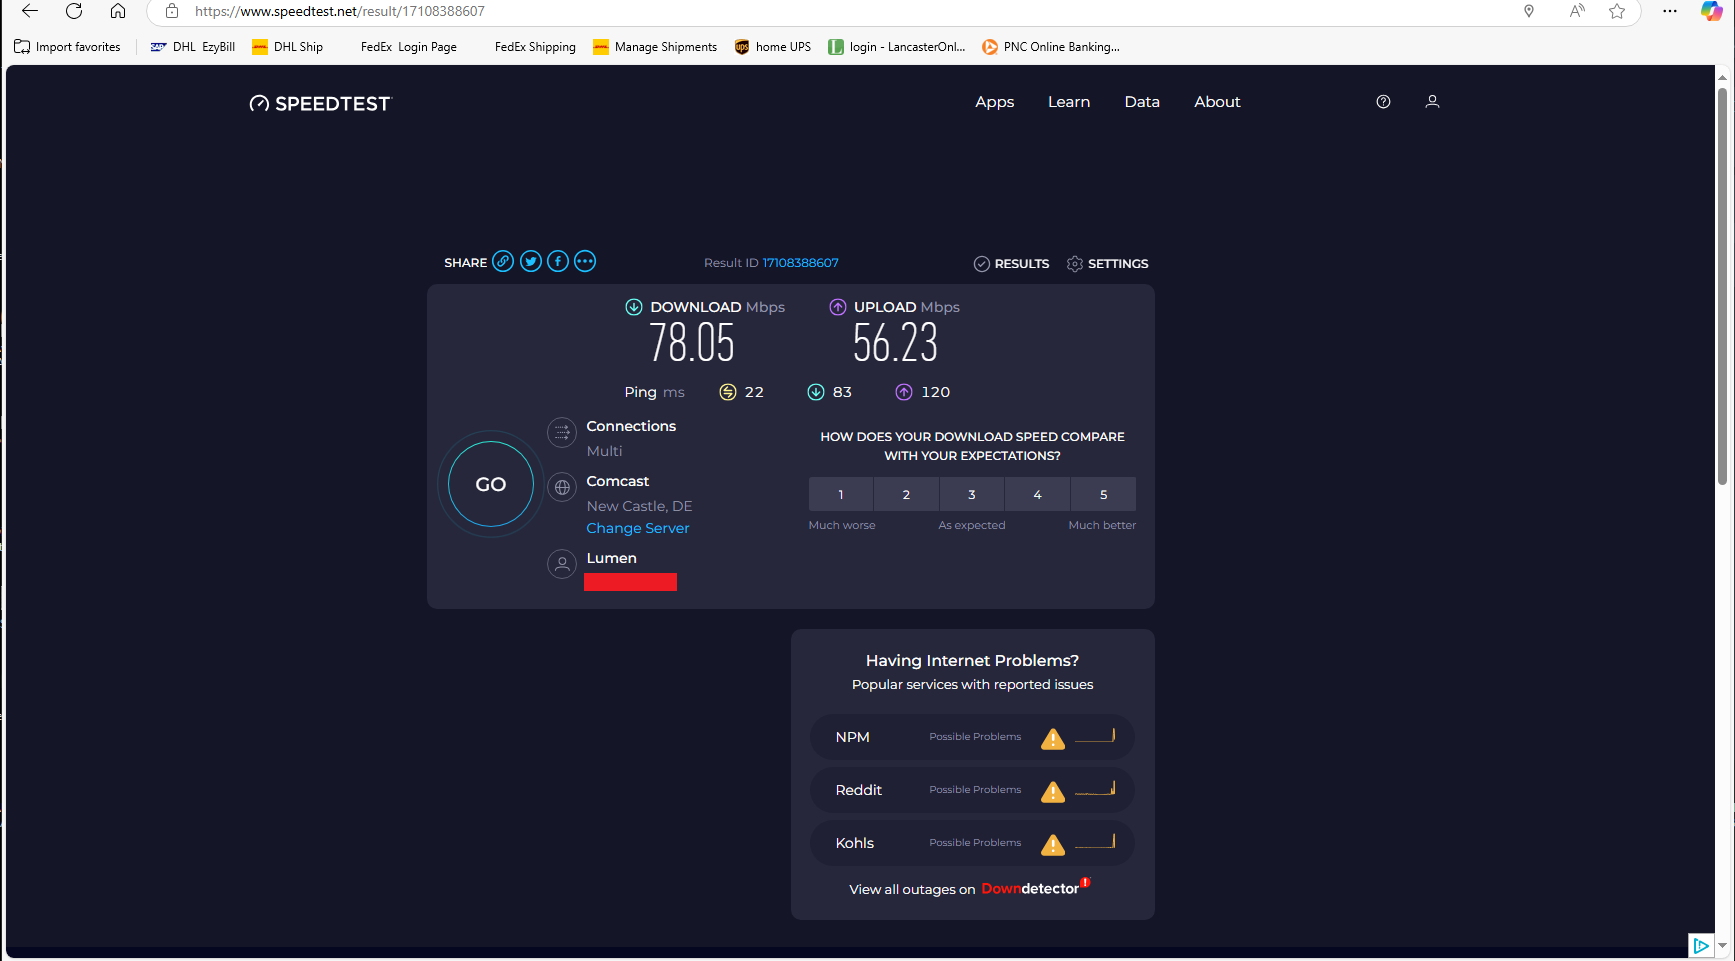Click the browser address bar URL
The height and width of the screenshot is (961, 1735).
(340, 11)
